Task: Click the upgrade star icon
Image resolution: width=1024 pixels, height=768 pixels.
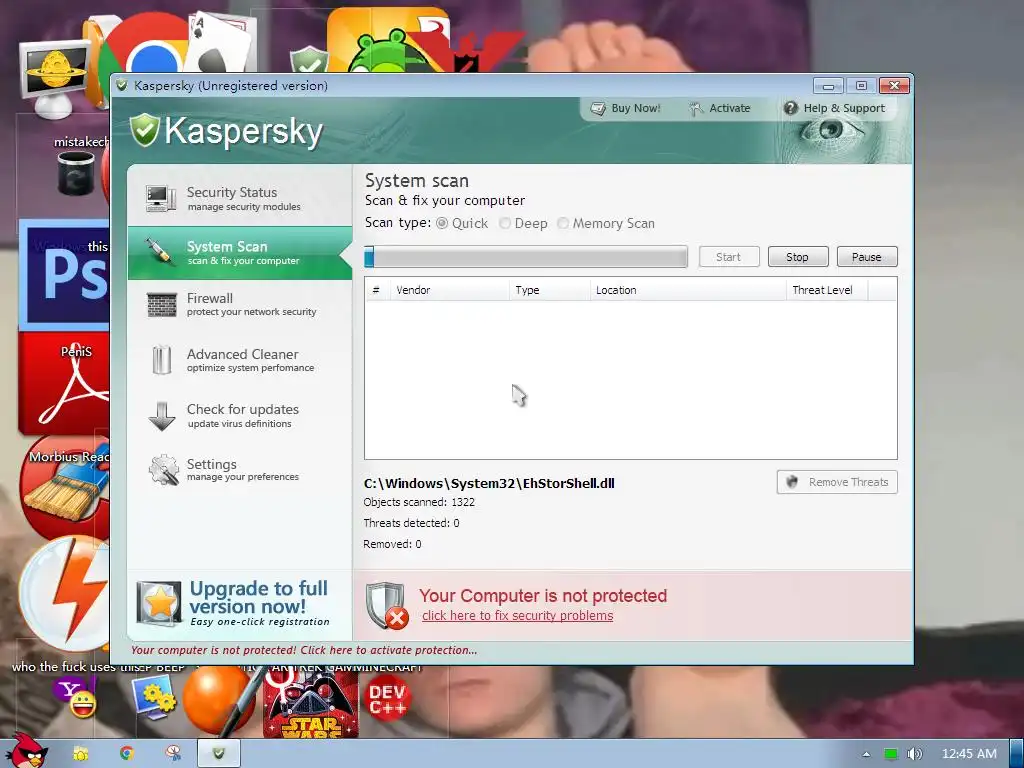Action: pos(159,603)
